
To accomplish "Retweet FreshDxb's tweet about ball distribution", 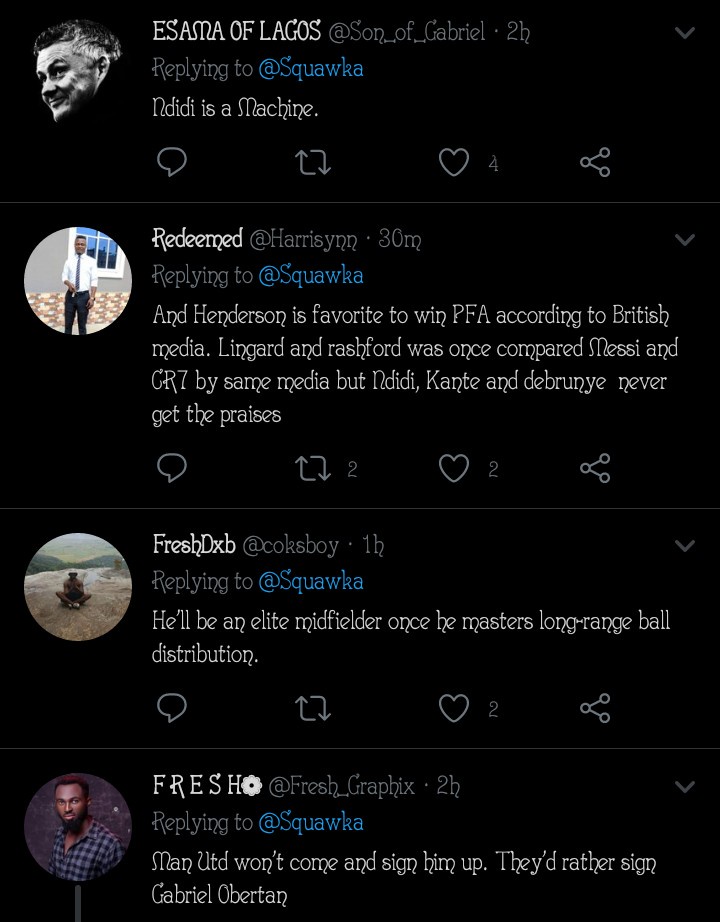I will (313, 708).
